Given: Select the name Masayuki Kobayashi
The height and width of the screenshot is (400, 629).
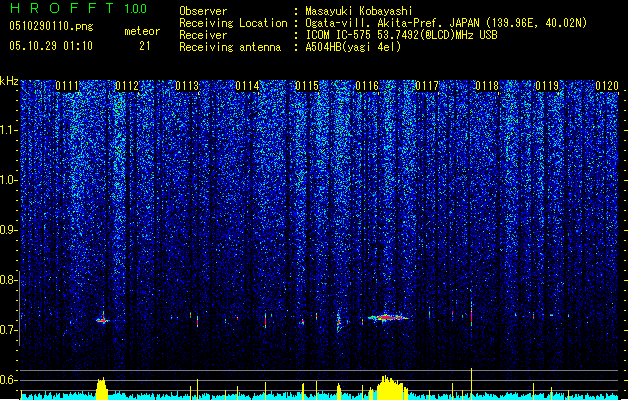Looking at the screenshot, I should (359, 11).
